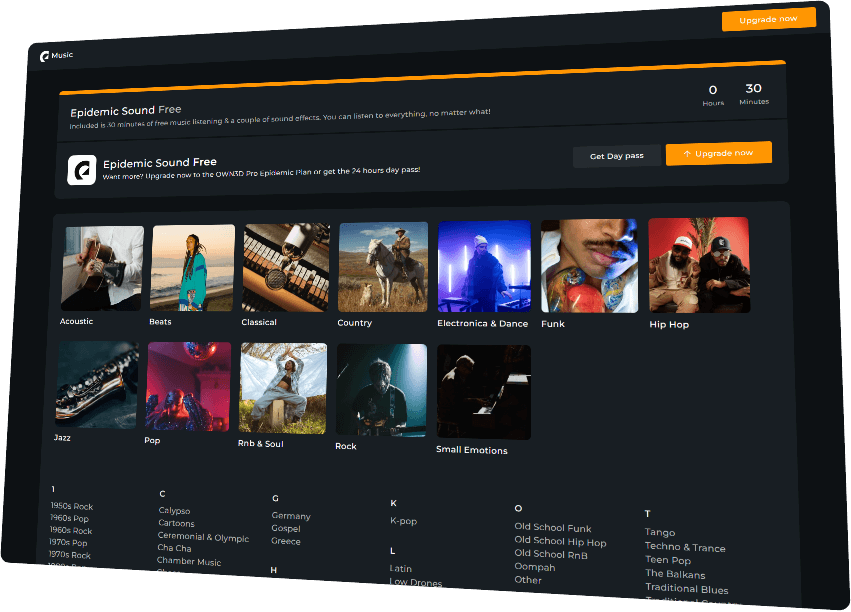Select the Latin genre link
The image size is (851, 612).
click(x=401, y=569)
